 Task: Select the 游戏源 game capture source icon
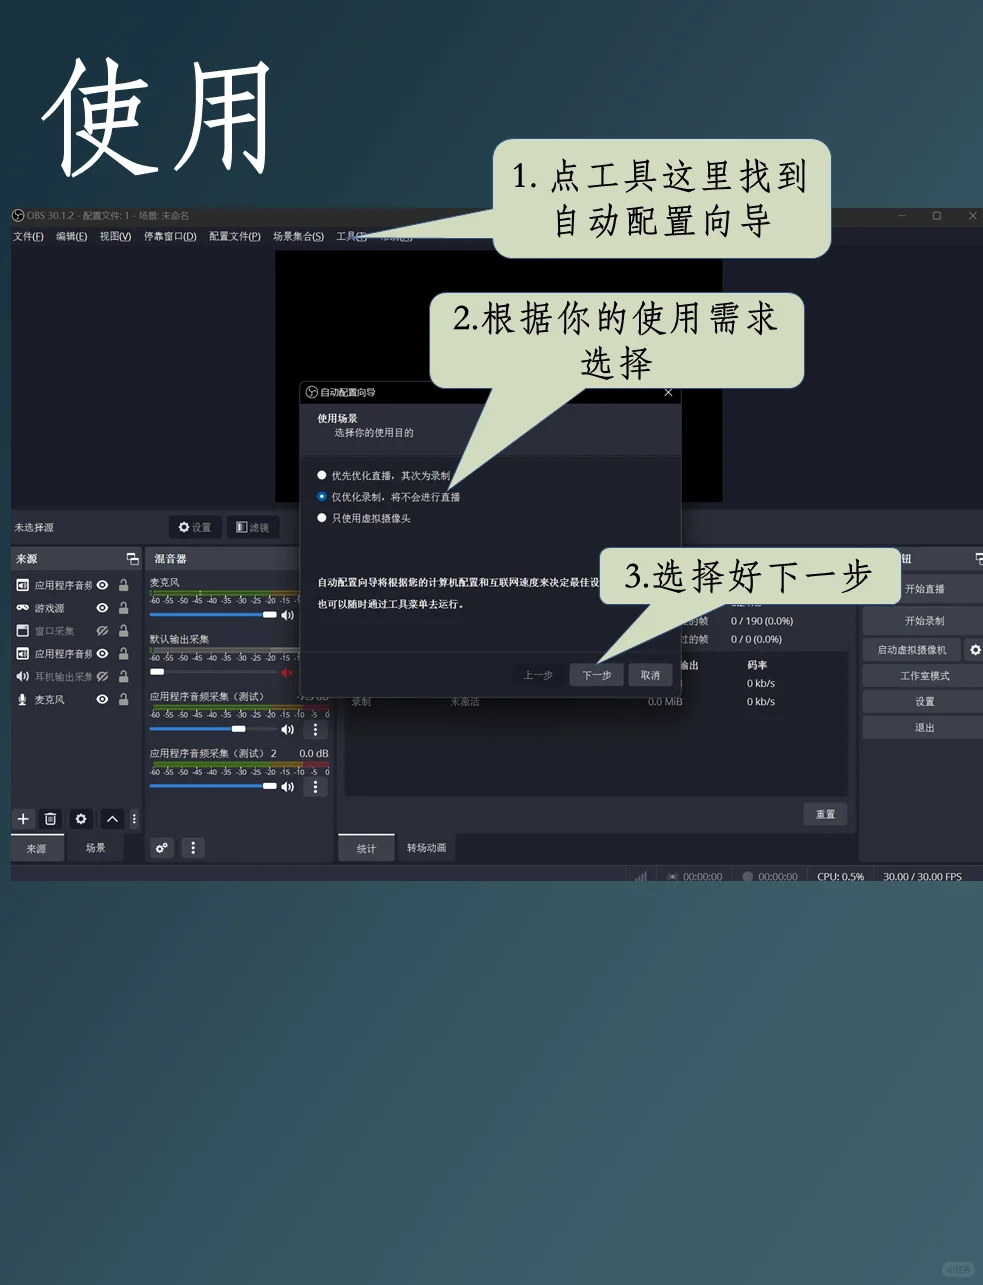22,607
